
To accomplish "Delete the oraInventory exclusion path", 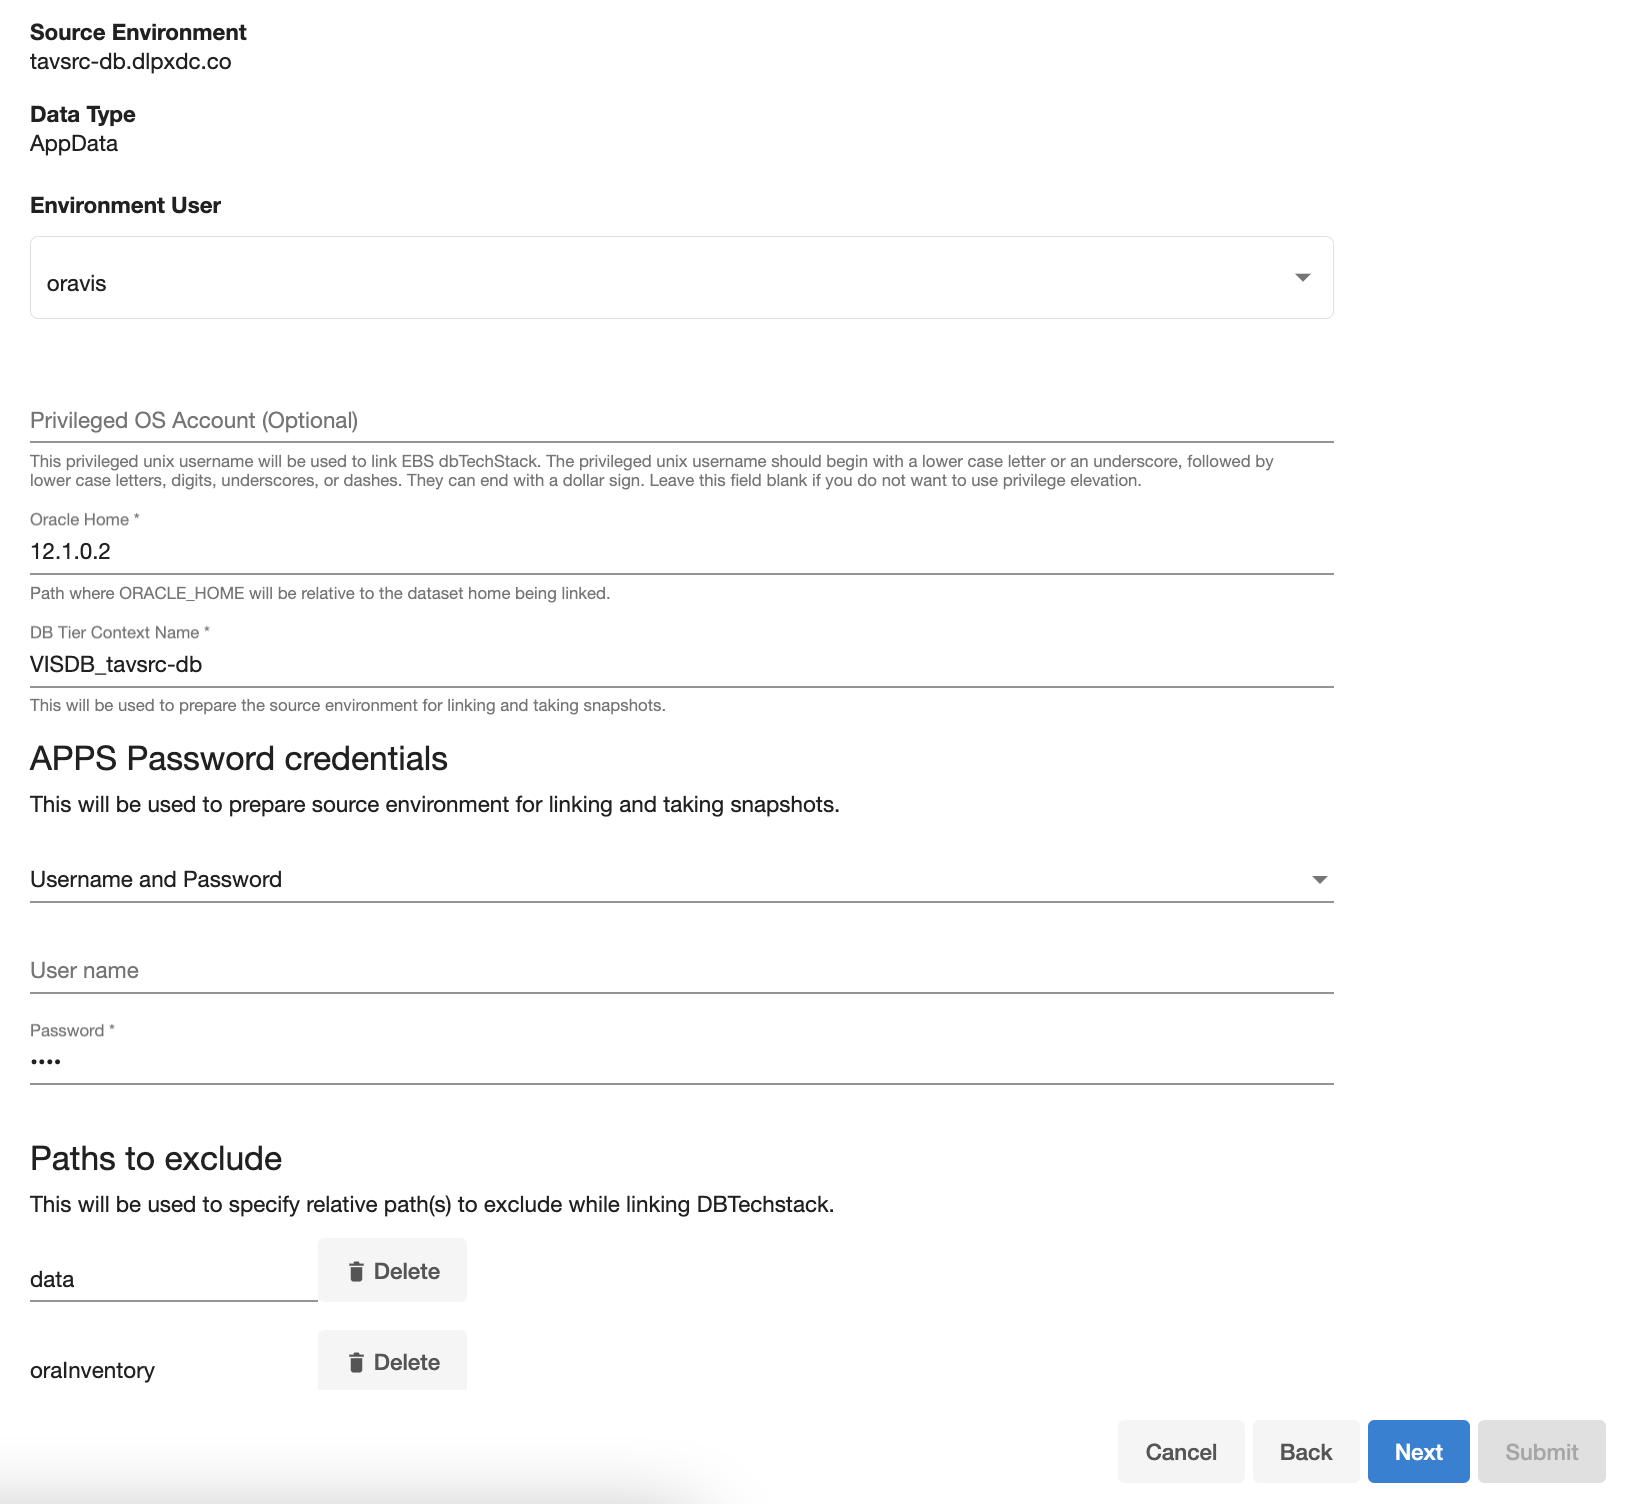I will pos(392,1361).
